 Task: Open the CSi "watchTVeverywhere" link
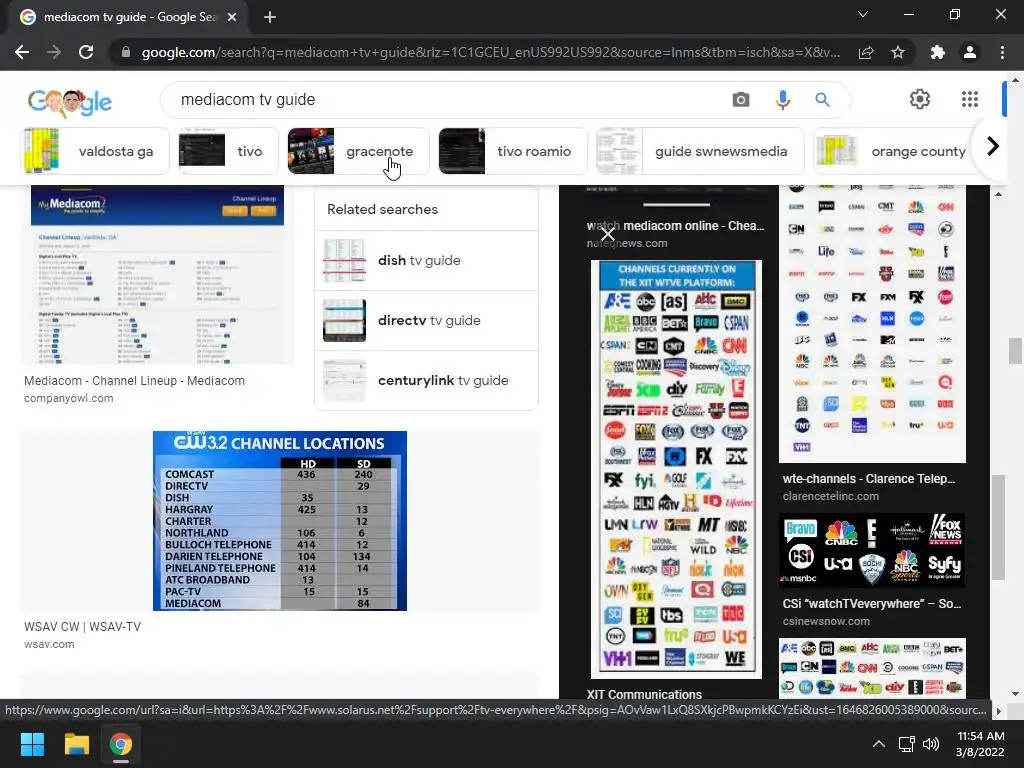[871, 604]
